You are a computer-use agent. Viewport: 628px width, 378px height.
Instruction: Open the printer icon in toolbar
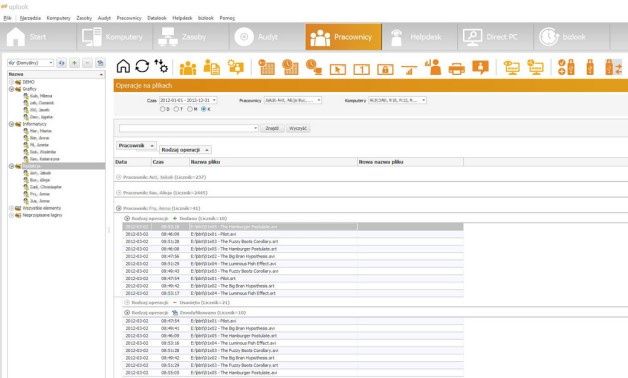pyautogui.click(x=457, y=69)
